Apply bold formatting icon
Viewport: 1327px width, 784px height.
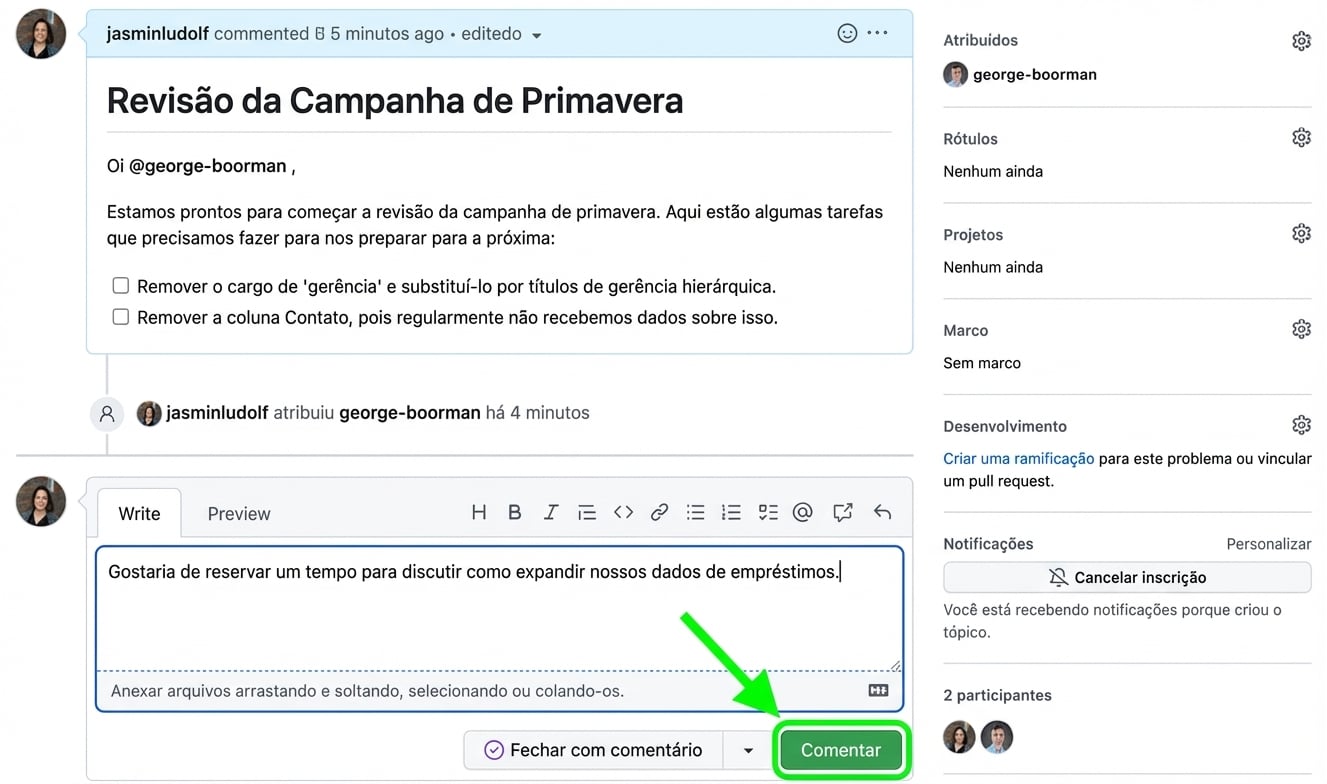point(515,512)
